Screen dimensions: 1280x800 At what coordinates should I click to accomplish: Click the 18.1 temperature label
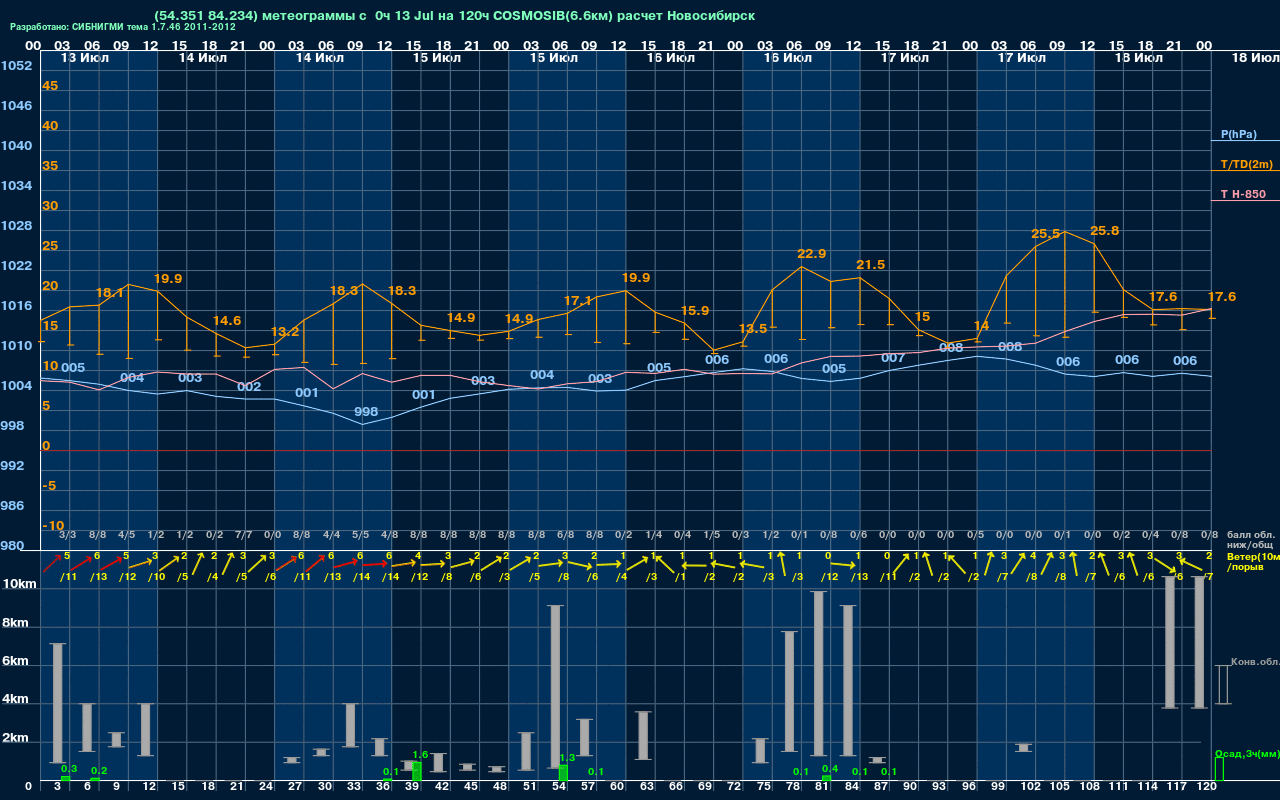point(109,293)
